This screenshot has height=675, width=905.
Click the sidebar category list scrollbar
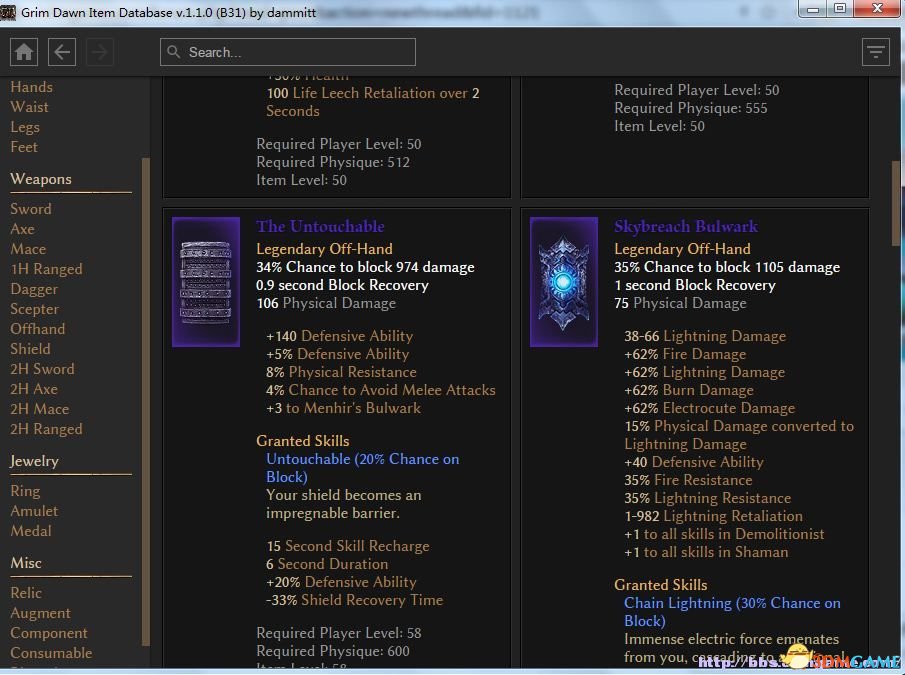146,400
